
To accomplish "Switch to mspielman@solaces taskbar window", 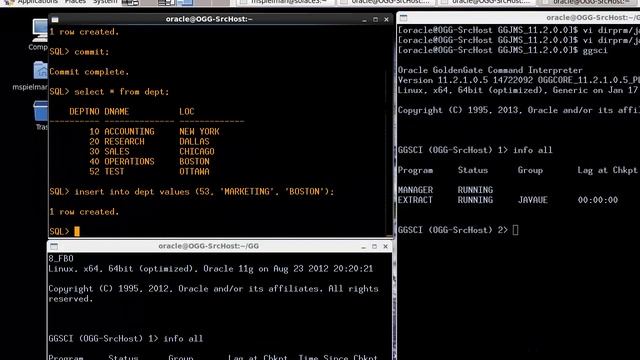I will tap(284, 2).
